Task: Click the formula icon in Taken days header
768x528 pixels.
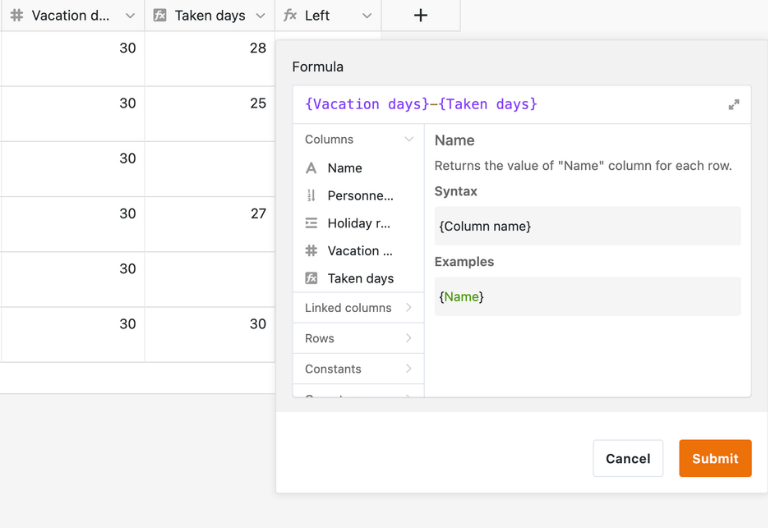Action: click(160, 15)
